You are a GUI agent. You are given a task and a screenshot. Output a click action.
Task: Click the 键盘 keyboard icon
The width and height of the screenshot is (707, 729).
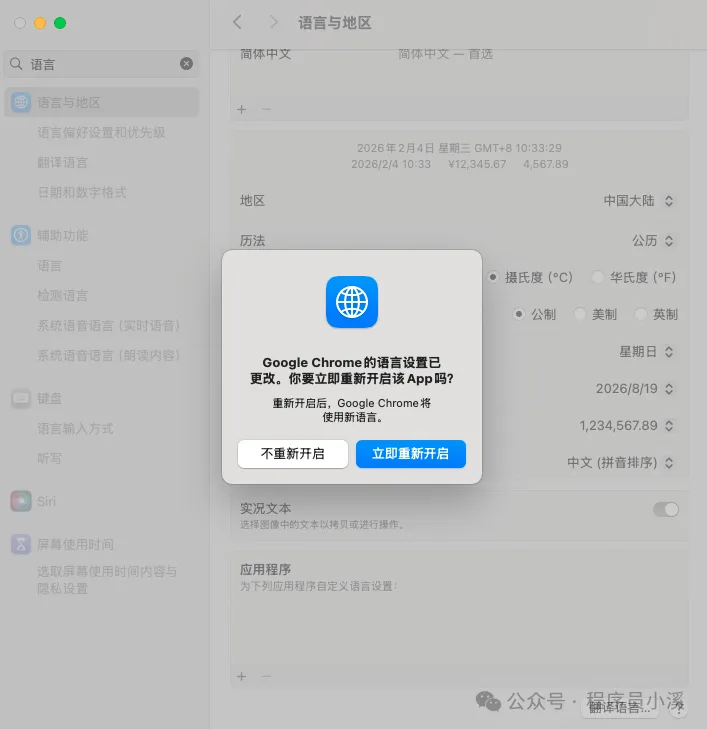pyautogui.click(x=21, y=398)
